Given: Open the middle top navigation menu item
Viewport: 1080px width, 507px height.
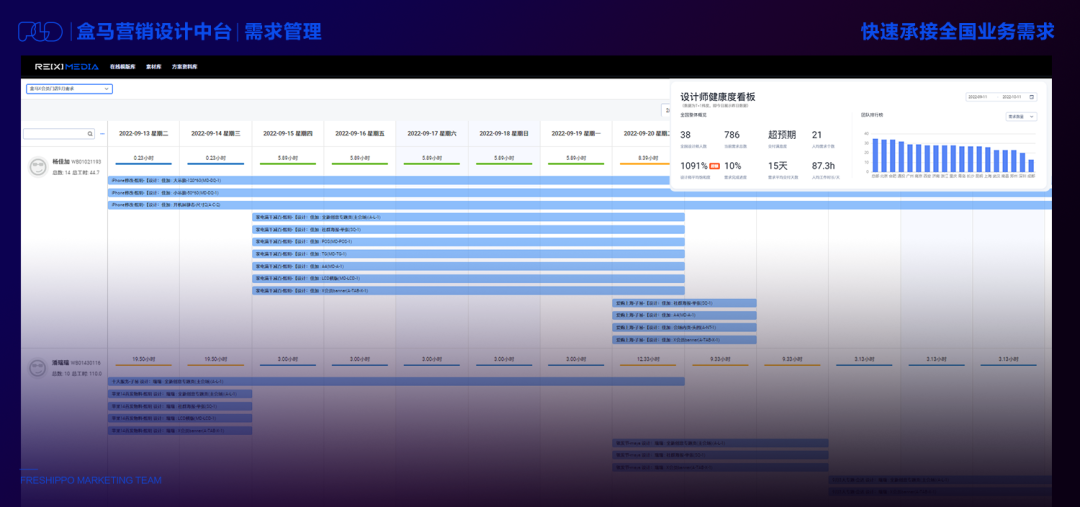Looking at the screenshot, I should 152,67.
